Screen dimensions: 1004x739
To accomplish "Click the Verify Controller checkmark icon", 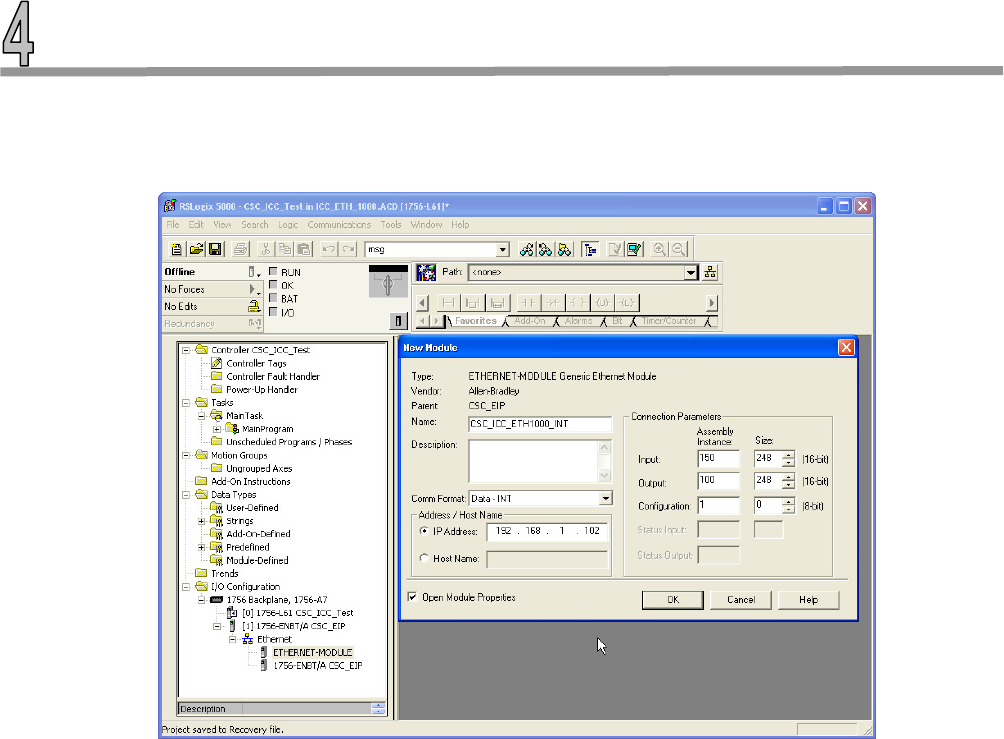I will (635, 250).
